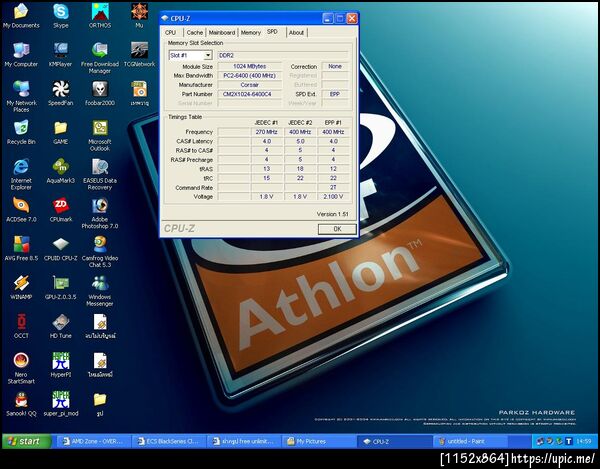Click the taskbar clock showing 14:59
Viewport: 600px width, 469px height.
tap(584, 441)
